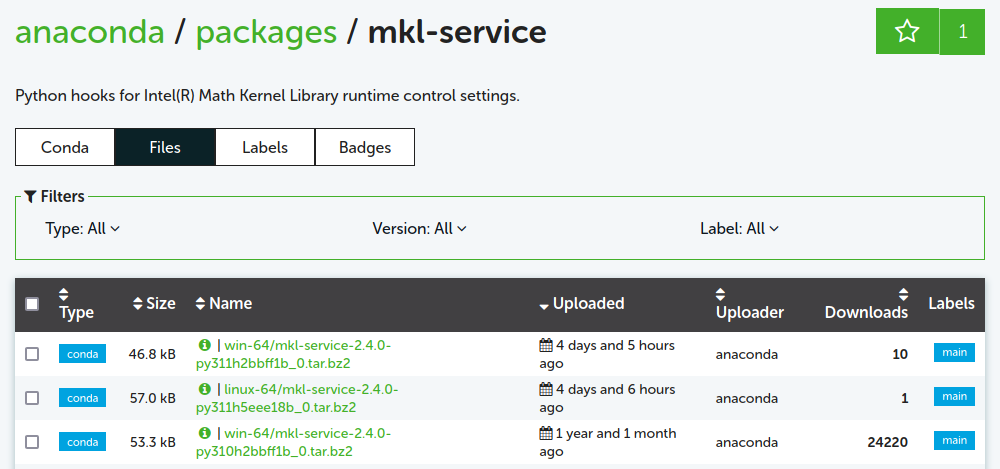Click the mkl-service package title
1000x469 pixels.
coord(457,31)
